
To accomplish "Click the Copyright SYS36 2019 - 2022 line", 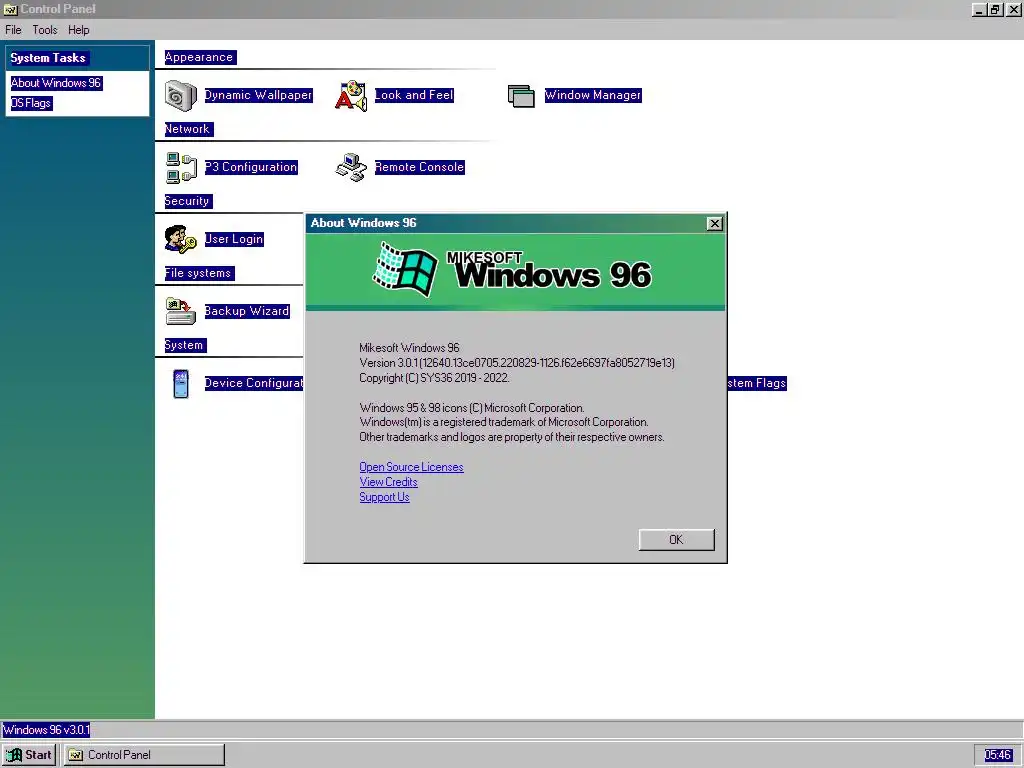I will (434, 378).
